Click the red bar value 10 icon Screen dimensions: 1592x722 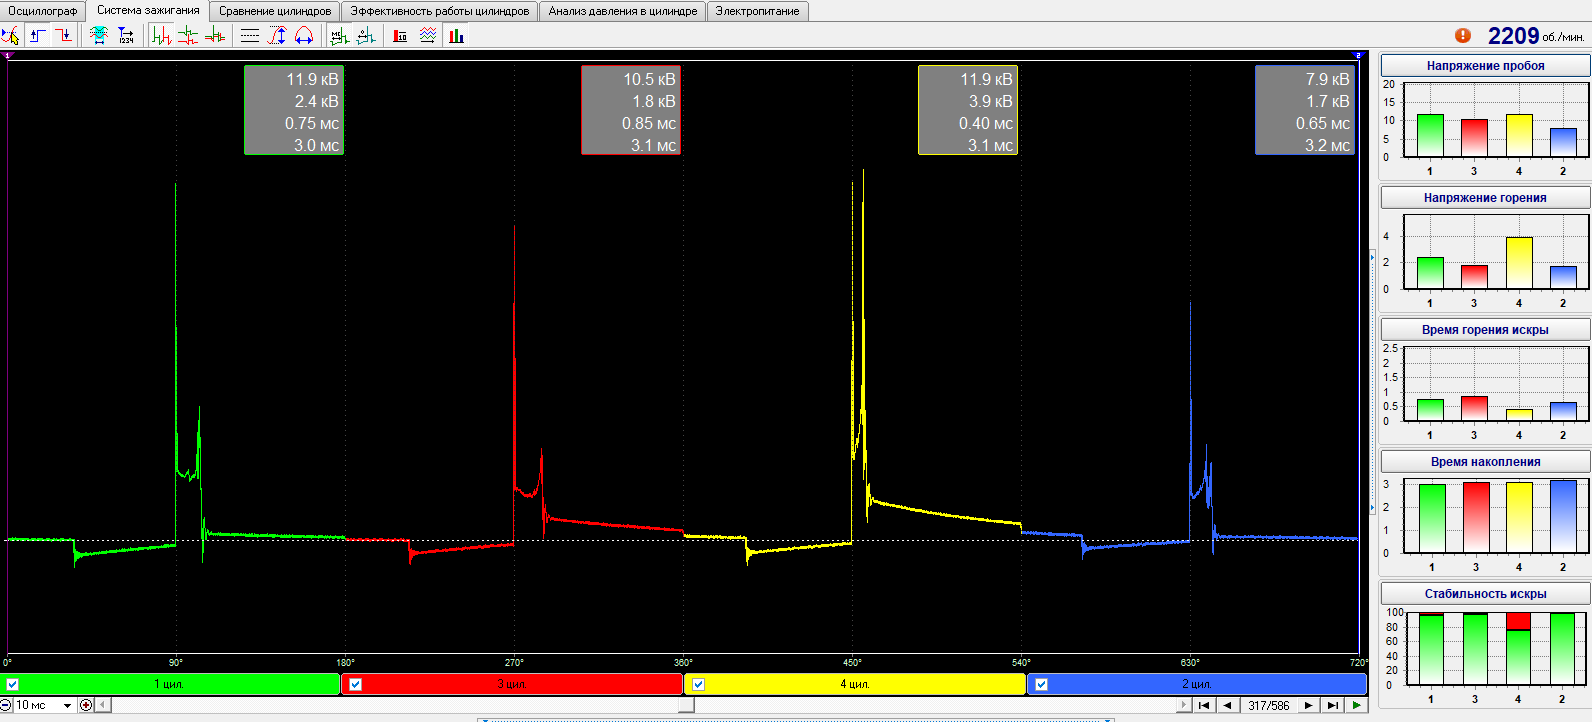pos(401,36)
